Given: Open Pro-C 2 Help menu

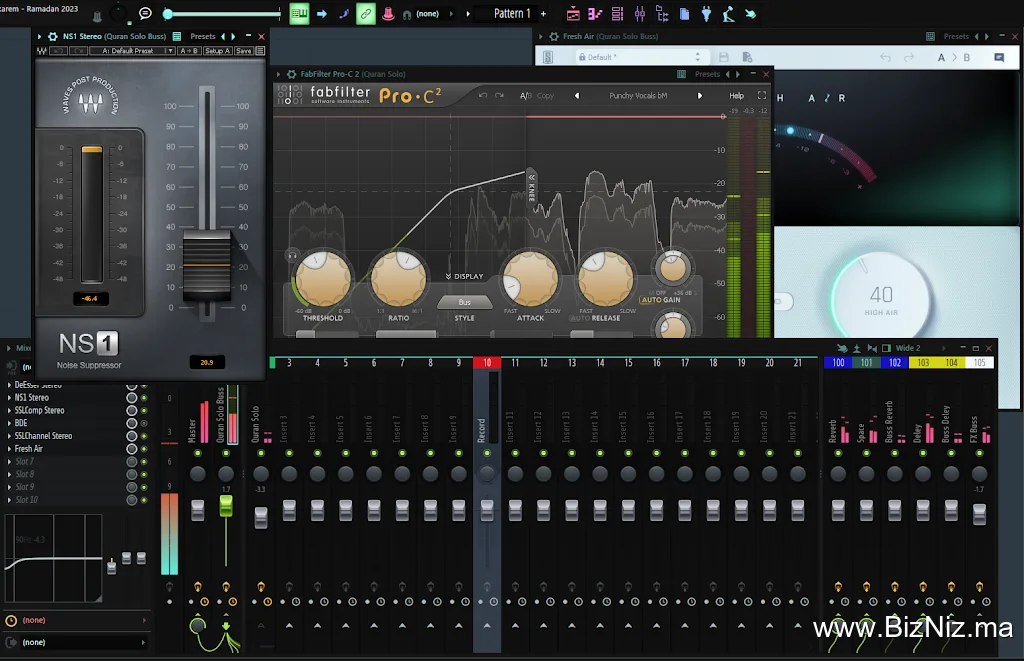Looking at the screenshot, I should 737,96.
